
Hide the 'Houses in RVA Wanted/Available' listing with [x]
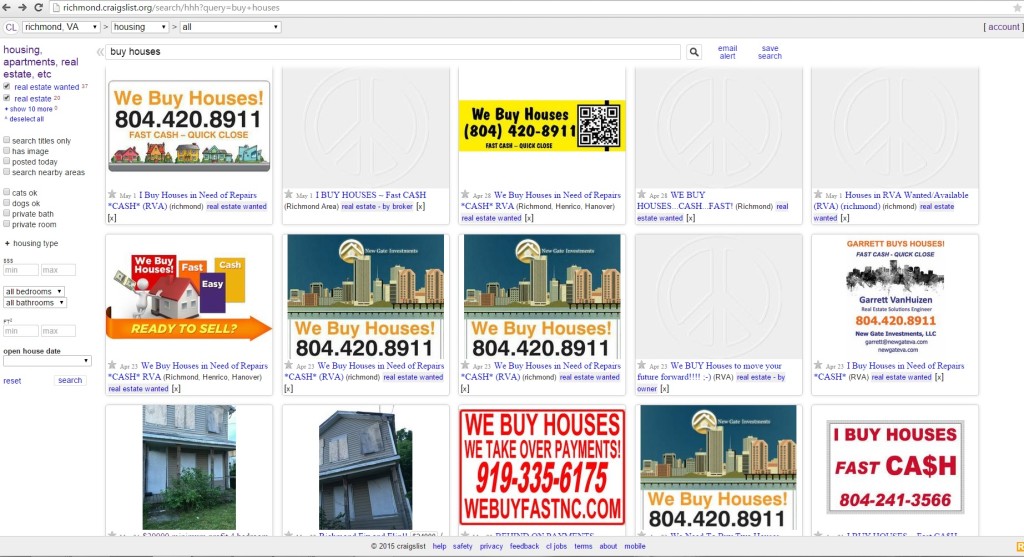845,218
